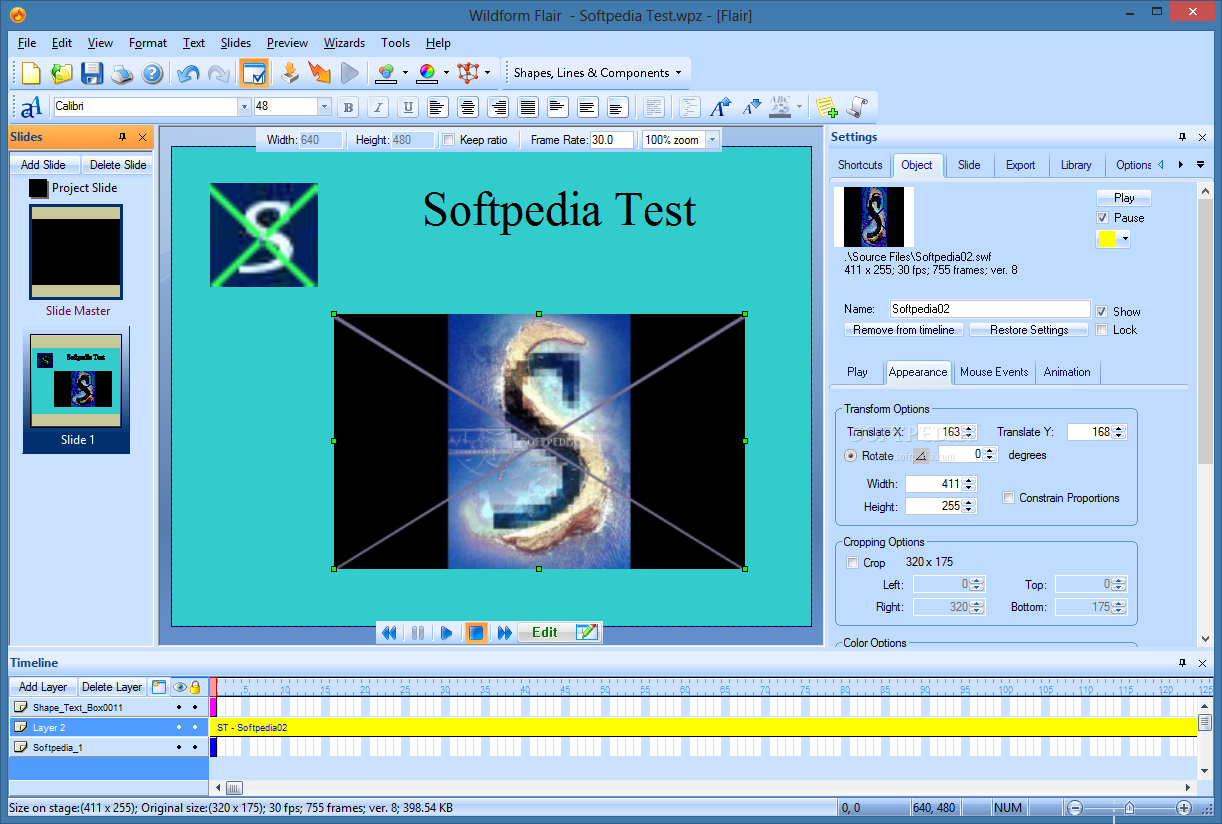Click the yellow note with plus icon
Viewport: 1222px width, 824px height.
(826, 107)
